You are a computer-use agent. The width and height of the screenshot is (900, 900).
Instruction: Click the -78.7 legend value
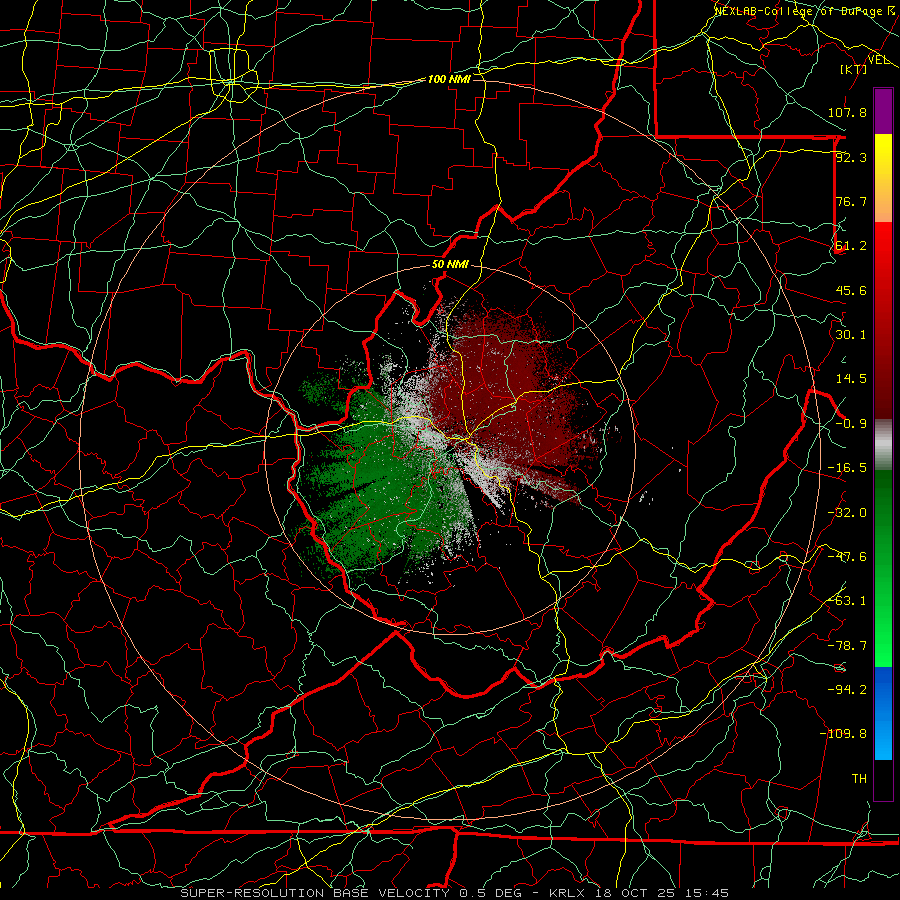coord(847,646)
